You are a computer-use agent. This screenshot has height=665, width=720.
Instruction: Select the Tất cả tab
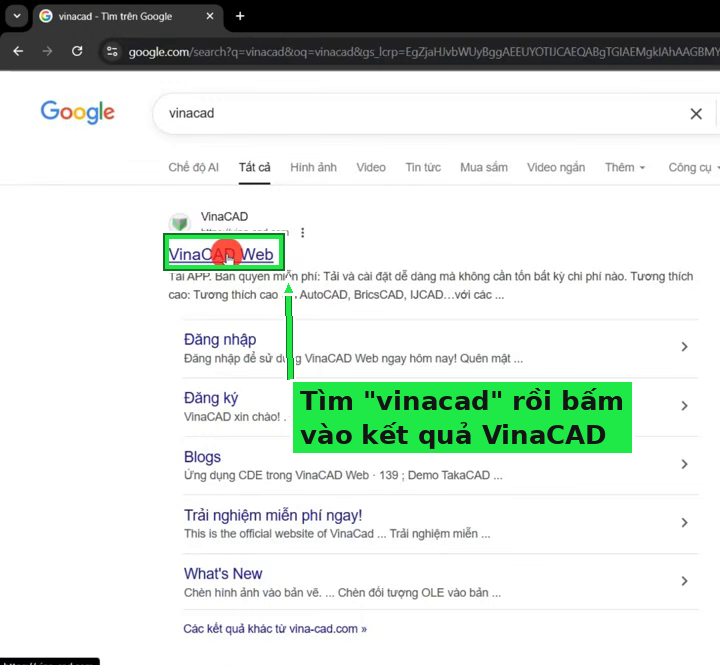254,167
